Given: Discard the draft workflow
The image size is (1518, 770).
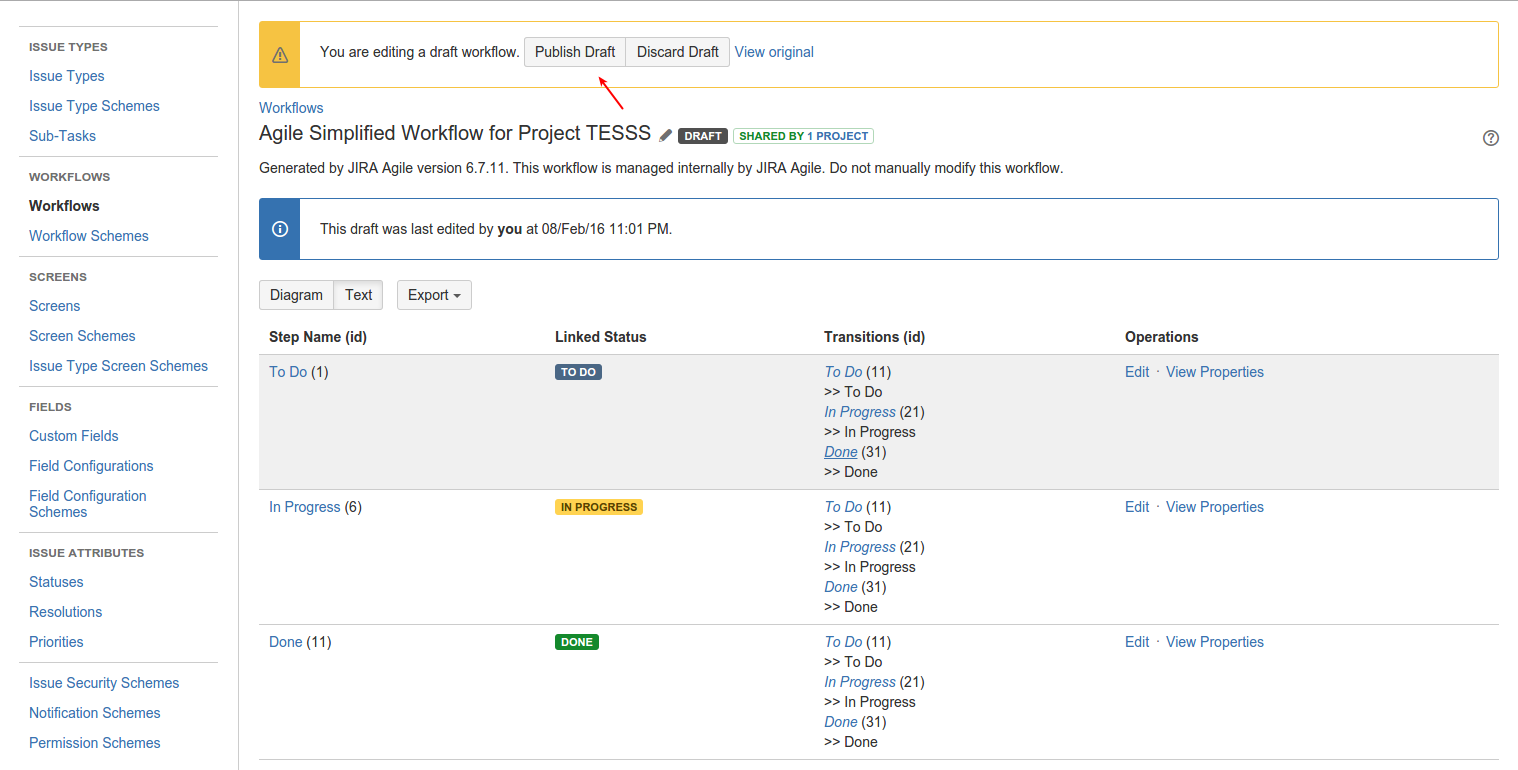Looking at the screenshot, I should pos(678,52).
